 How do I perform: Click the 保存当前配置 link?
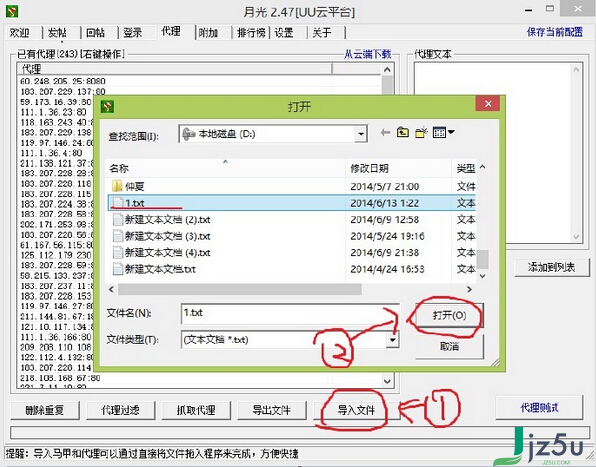555,32
